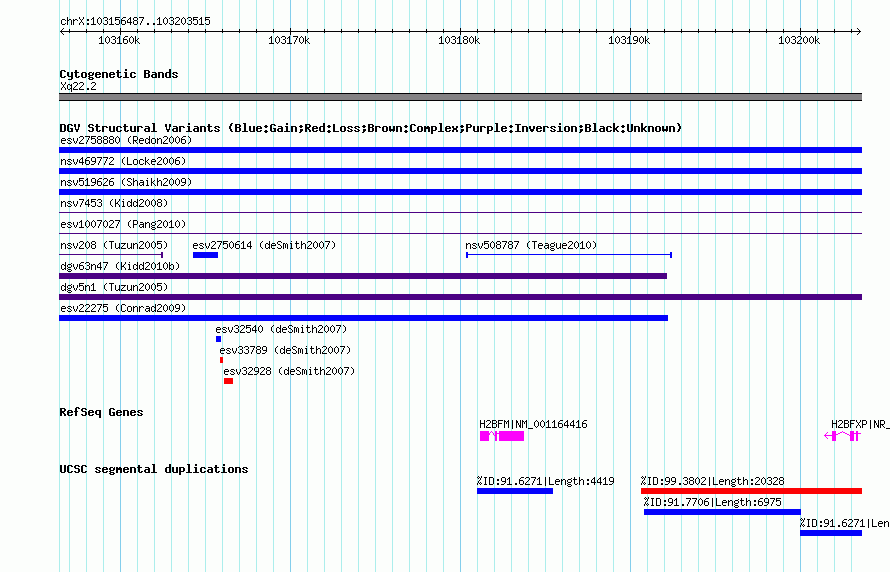Click the %ID:99.3802|Length:20328 label

pyautogui.click(x=712, y=481)
